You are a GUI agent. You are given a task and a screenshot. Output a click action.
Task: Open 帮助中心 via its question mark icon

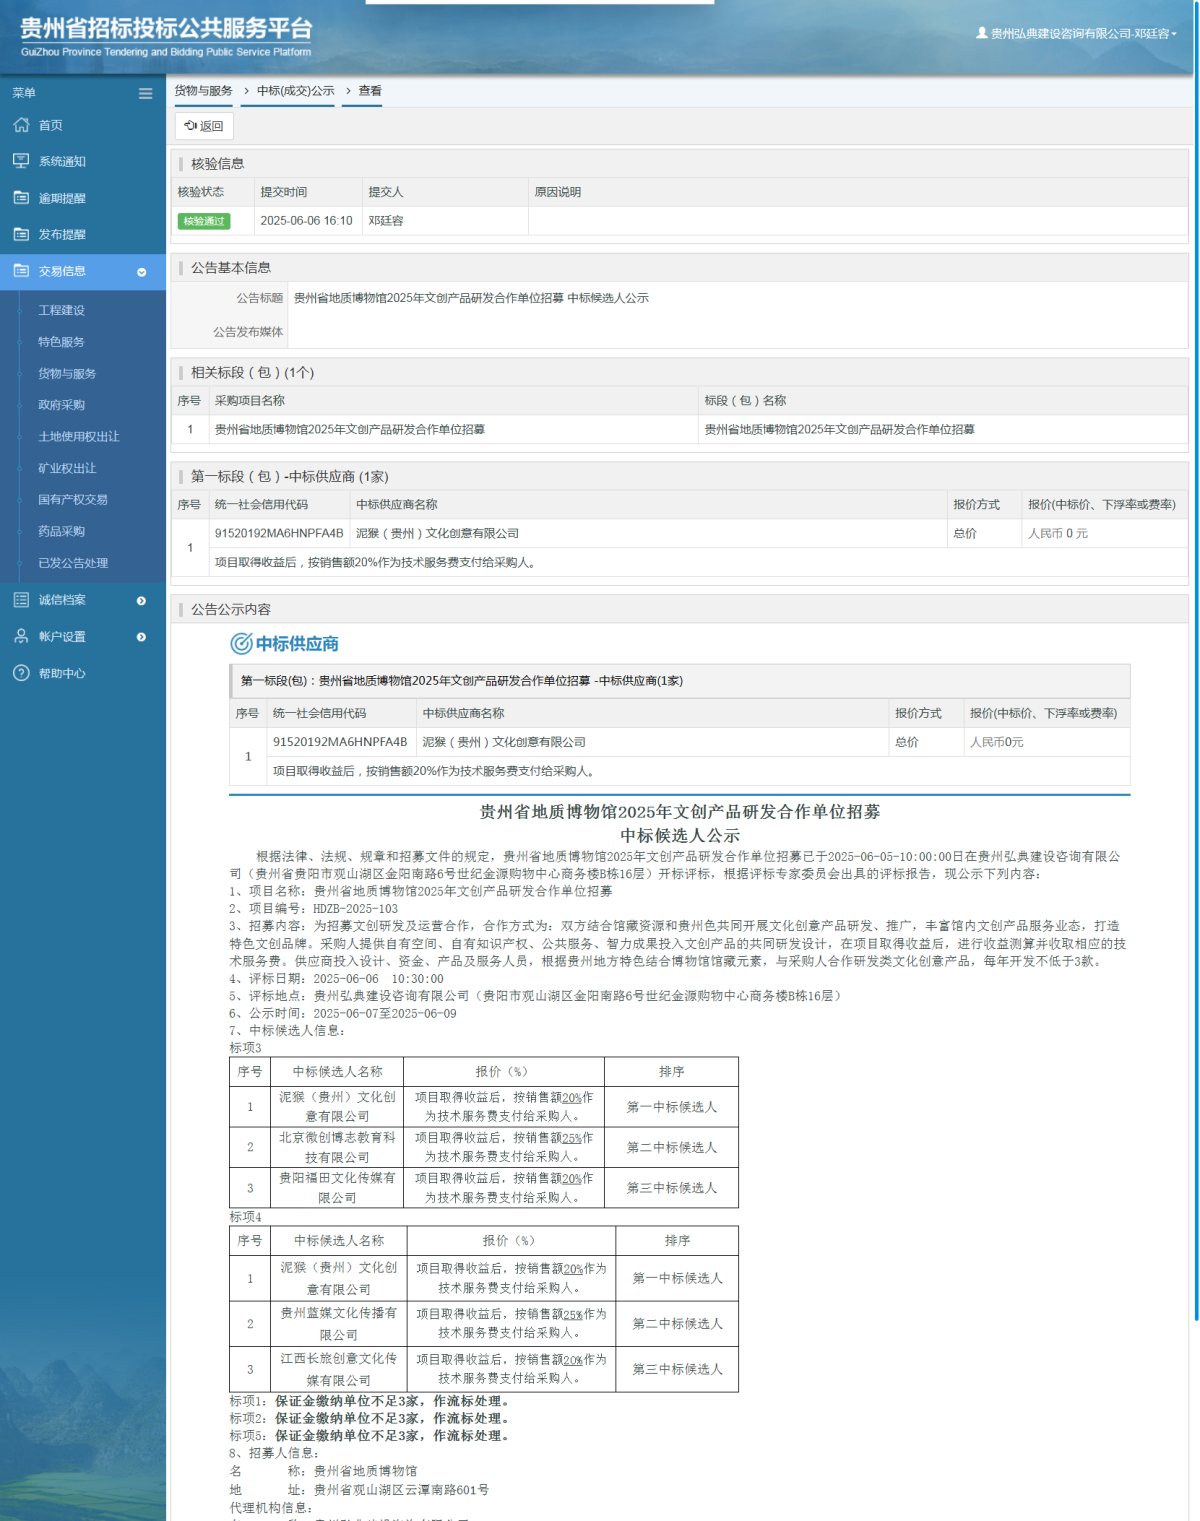(20, 673)
